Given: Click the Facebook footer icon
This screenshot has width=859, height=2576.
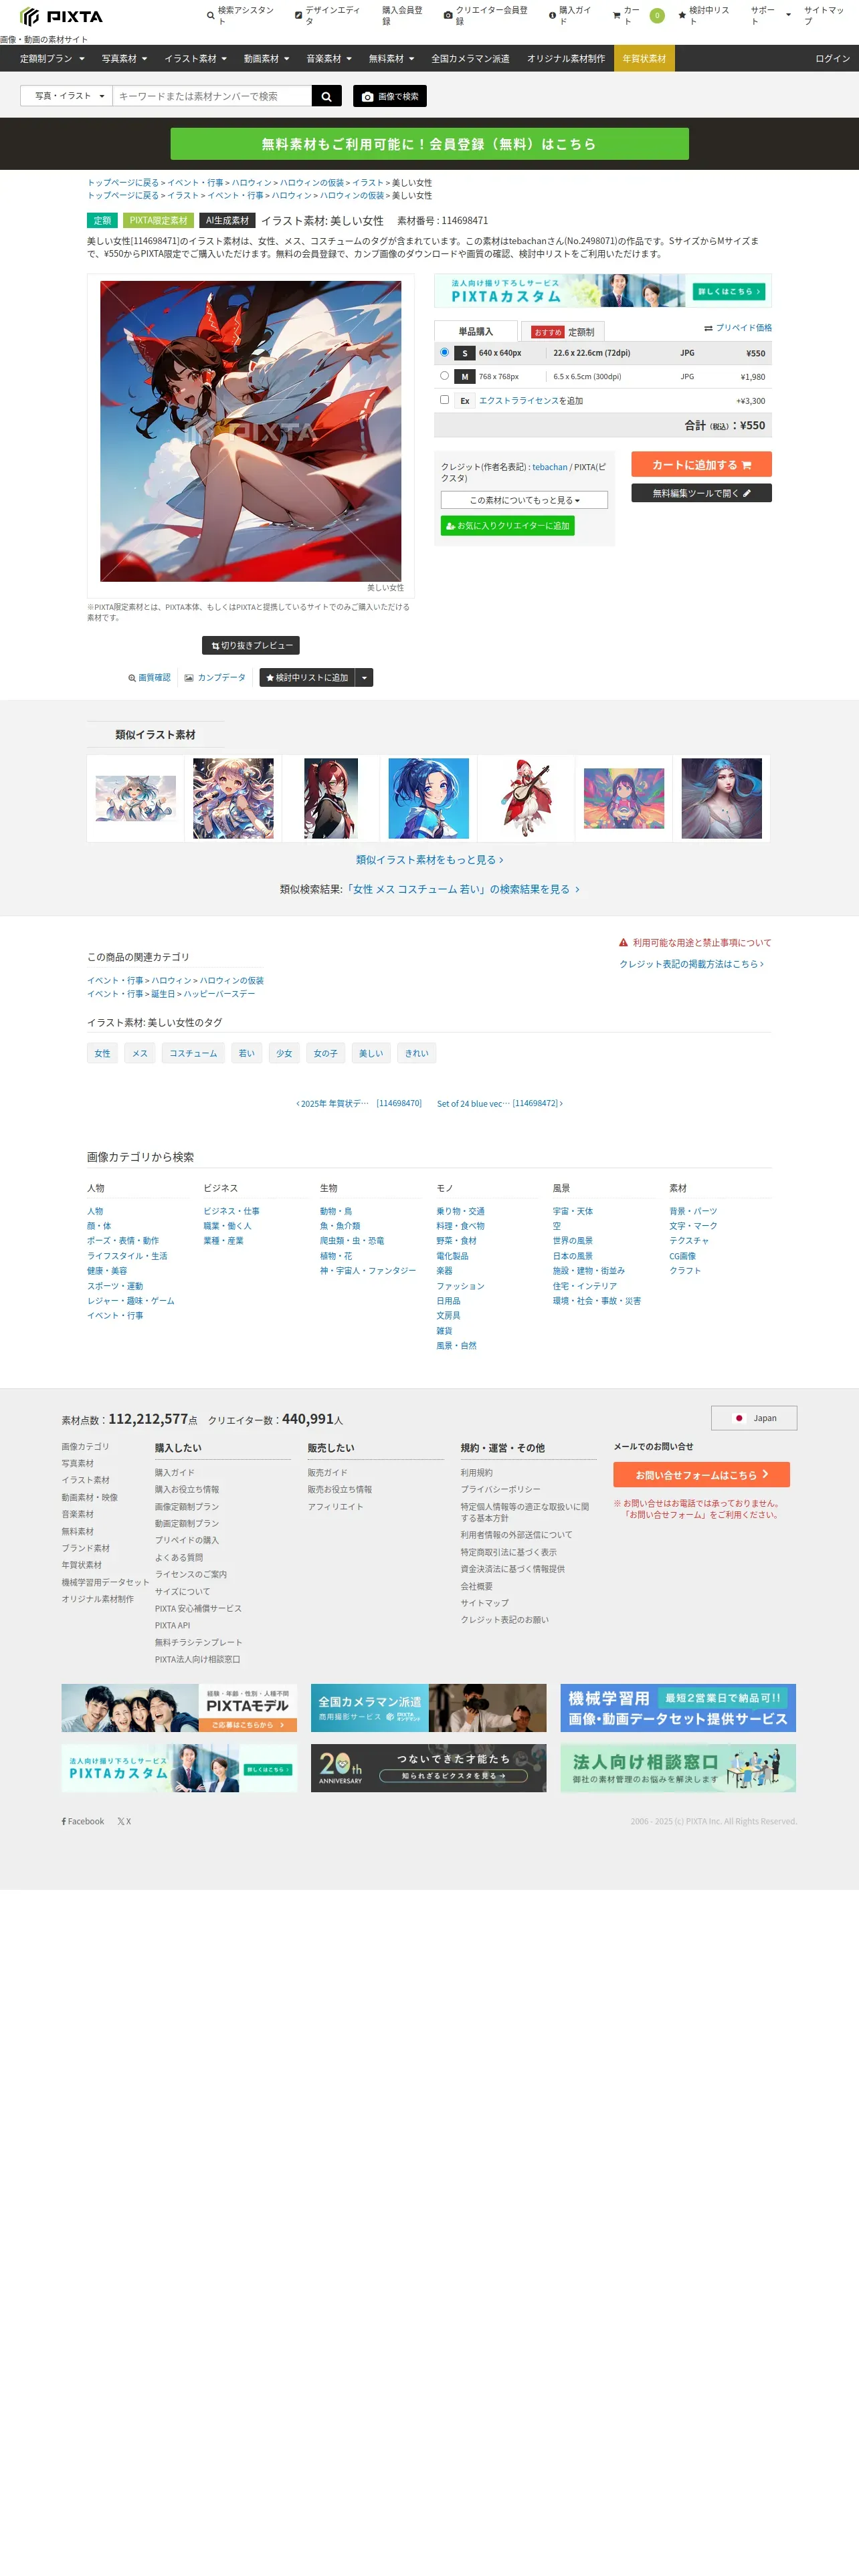Looking at the screenshot, I should [83, 1821].
